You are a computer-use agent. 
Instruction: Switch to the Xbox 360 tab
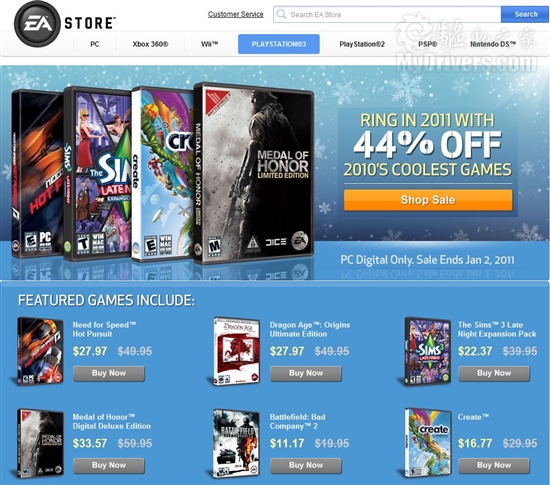click(150, 44)
